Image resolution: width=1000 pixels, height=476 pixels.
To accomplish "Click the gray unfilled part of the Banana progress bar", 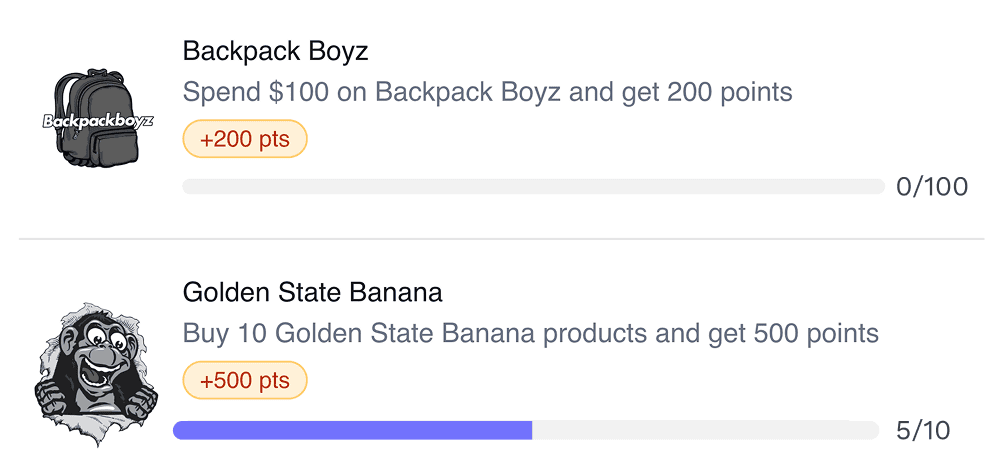I will [705, 430].
